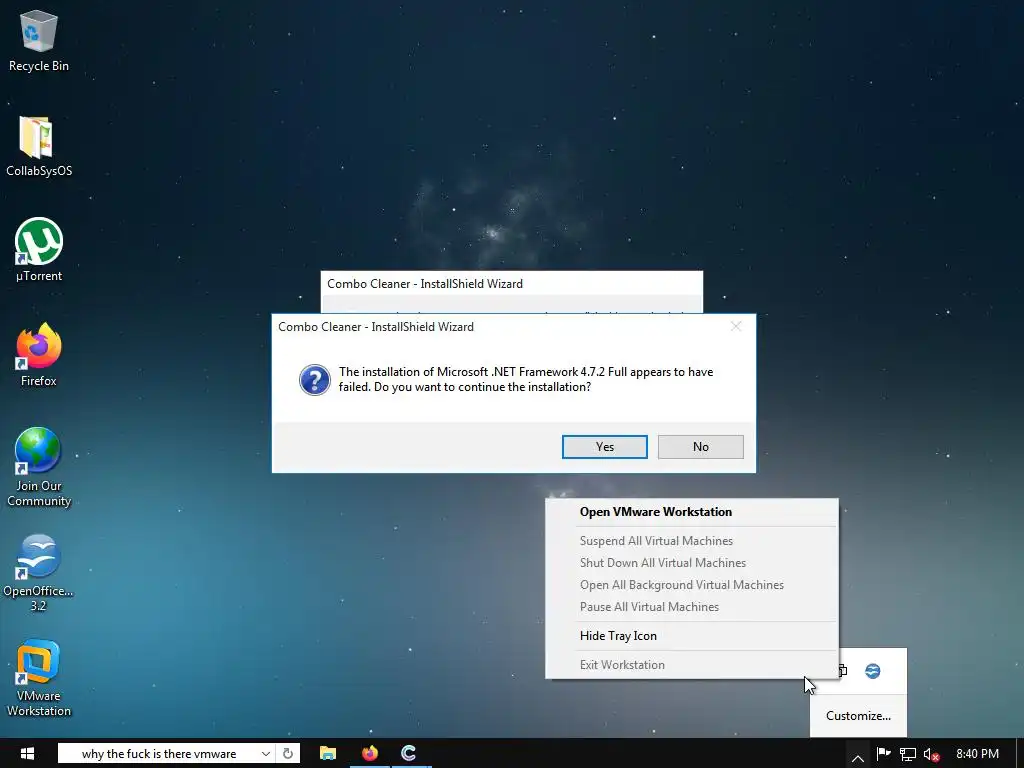Click the Windows Start button
Image resolution: width=1024 pixels, height=768 pixels.
click(x=27, y=753)
